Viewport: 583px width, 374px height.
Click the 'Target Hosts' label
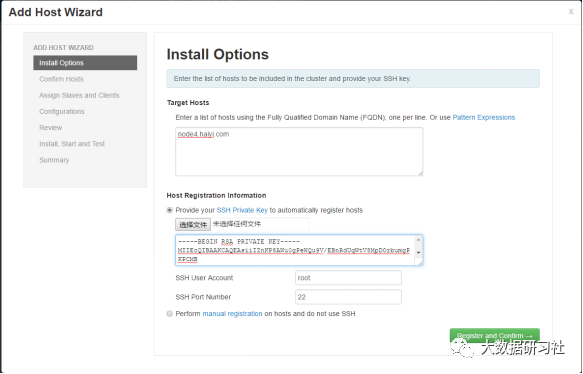(188, 103)
